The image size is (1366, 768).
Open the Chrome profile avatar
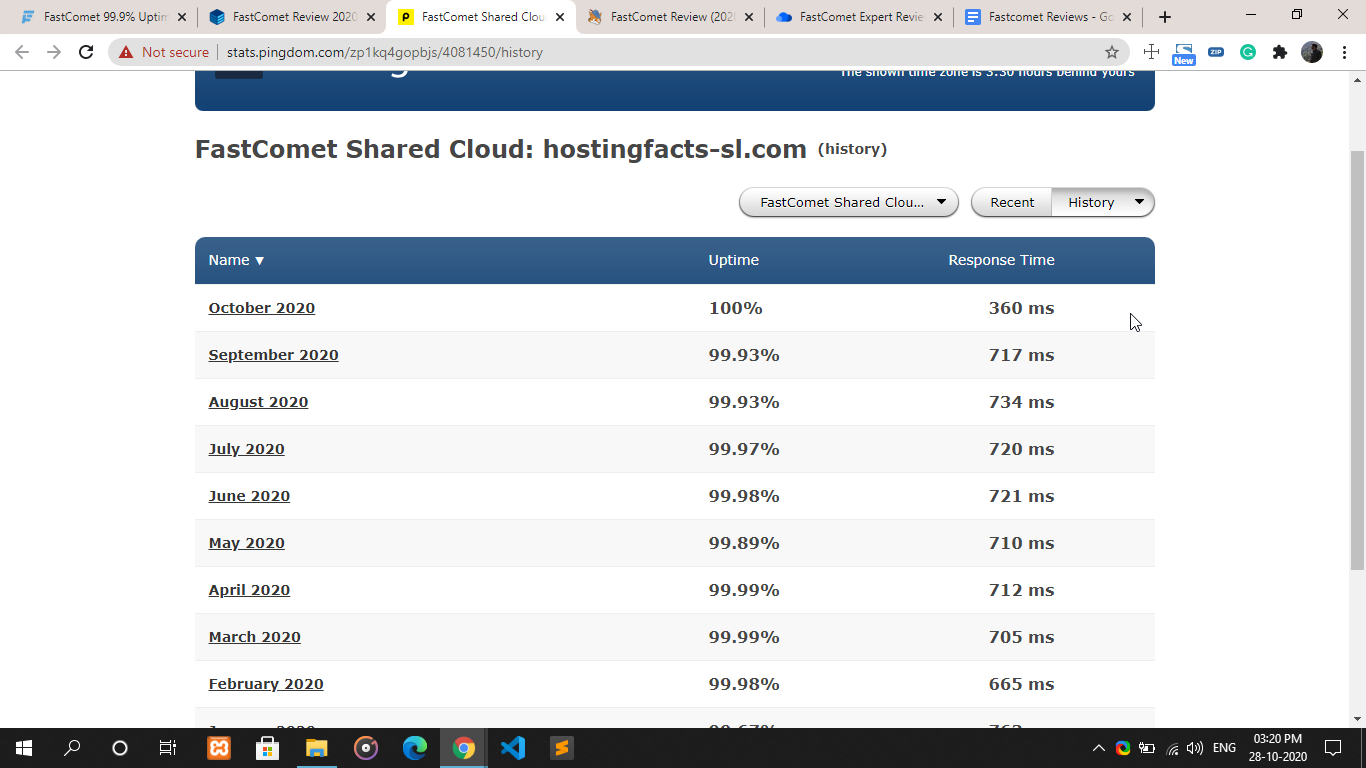[x=1312, y=52]
